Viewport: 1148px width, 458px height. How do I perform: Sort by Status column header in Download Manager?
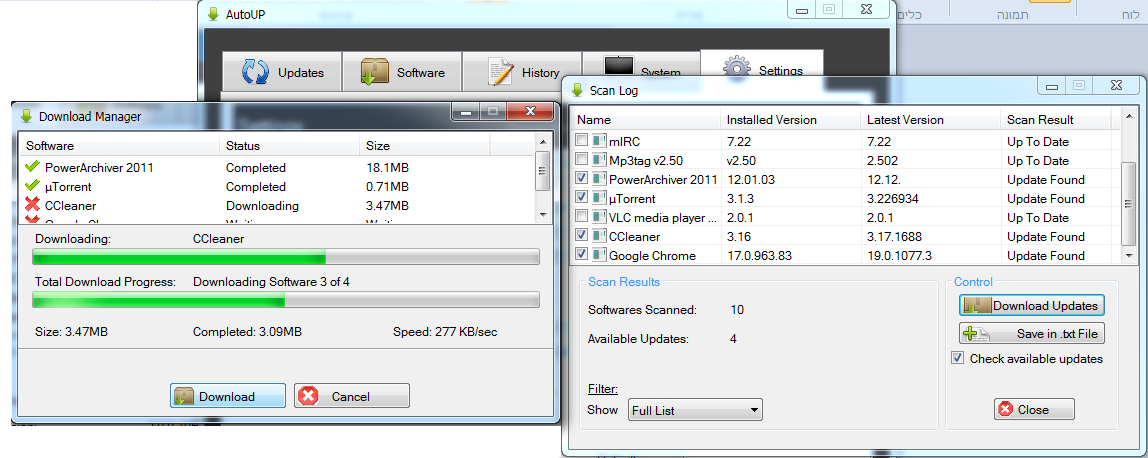[x=290, y=146]
